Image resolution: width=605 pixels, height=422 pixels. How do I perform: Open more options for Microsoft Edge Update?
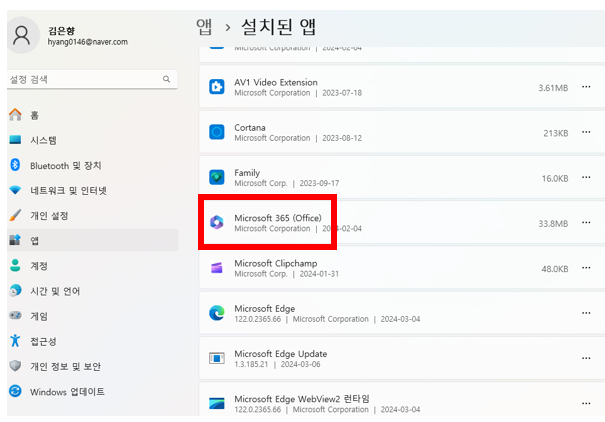586,358
